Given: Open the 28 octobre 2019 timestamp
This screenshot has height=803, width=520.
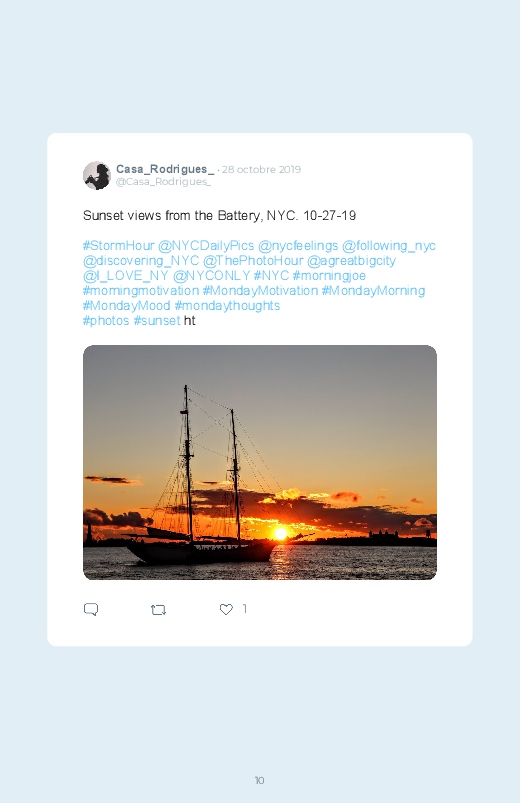Looking at the screenshot, I should tap(261, 170).
